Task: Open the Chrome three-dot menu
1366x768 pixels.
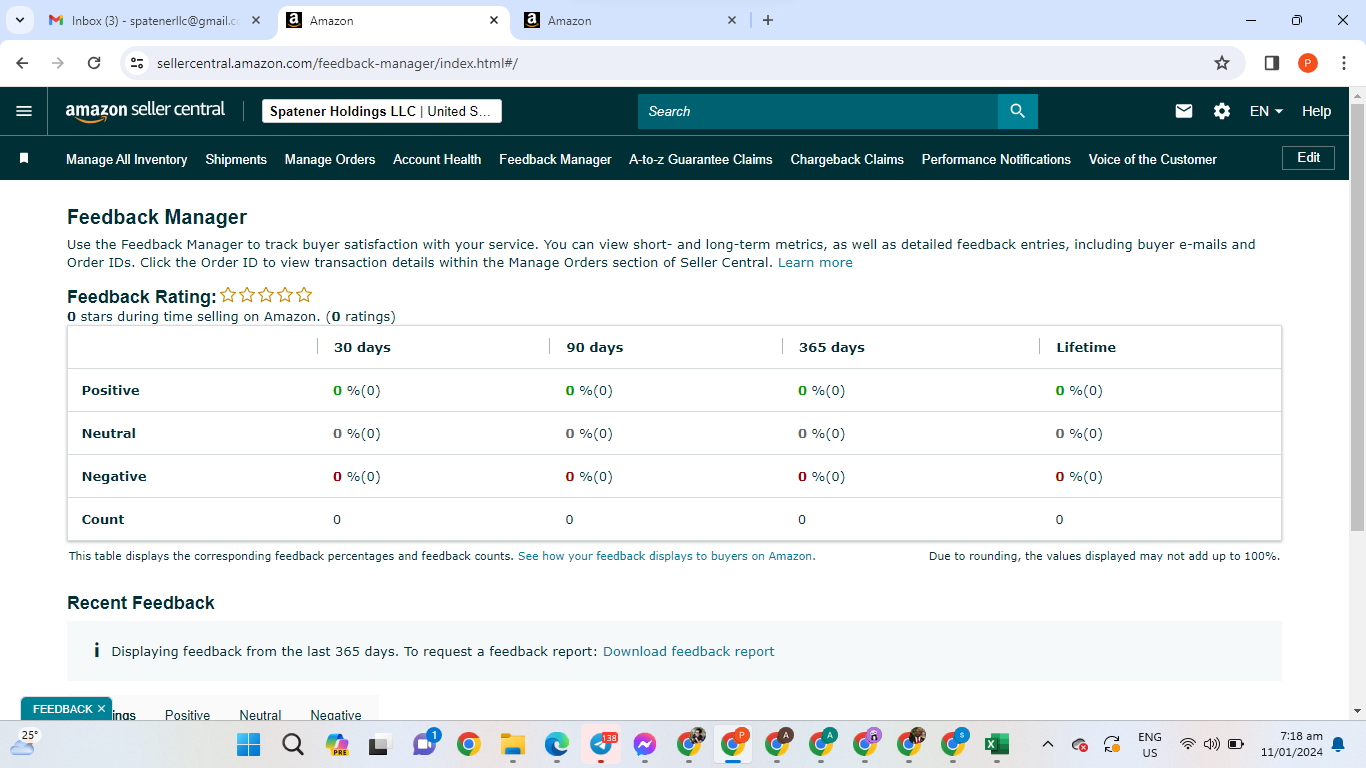Action: click(1343, 63)
